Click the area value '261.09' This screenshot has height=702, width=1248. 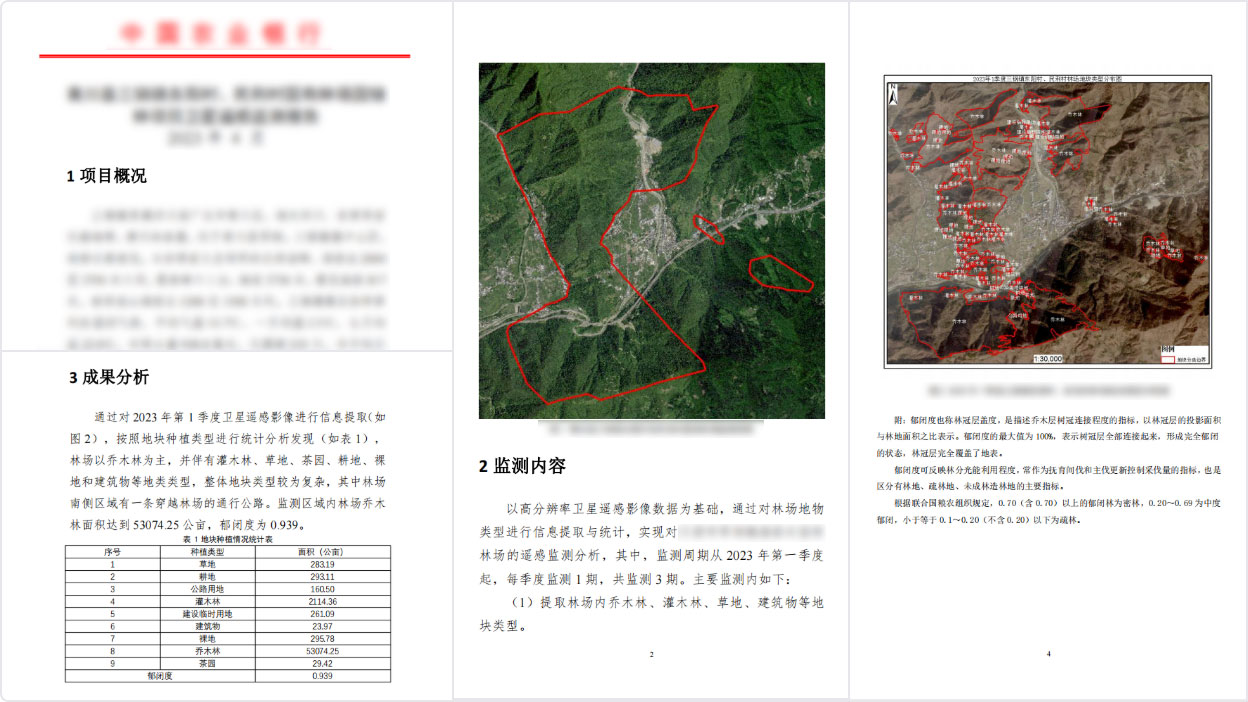click(324, 613)
